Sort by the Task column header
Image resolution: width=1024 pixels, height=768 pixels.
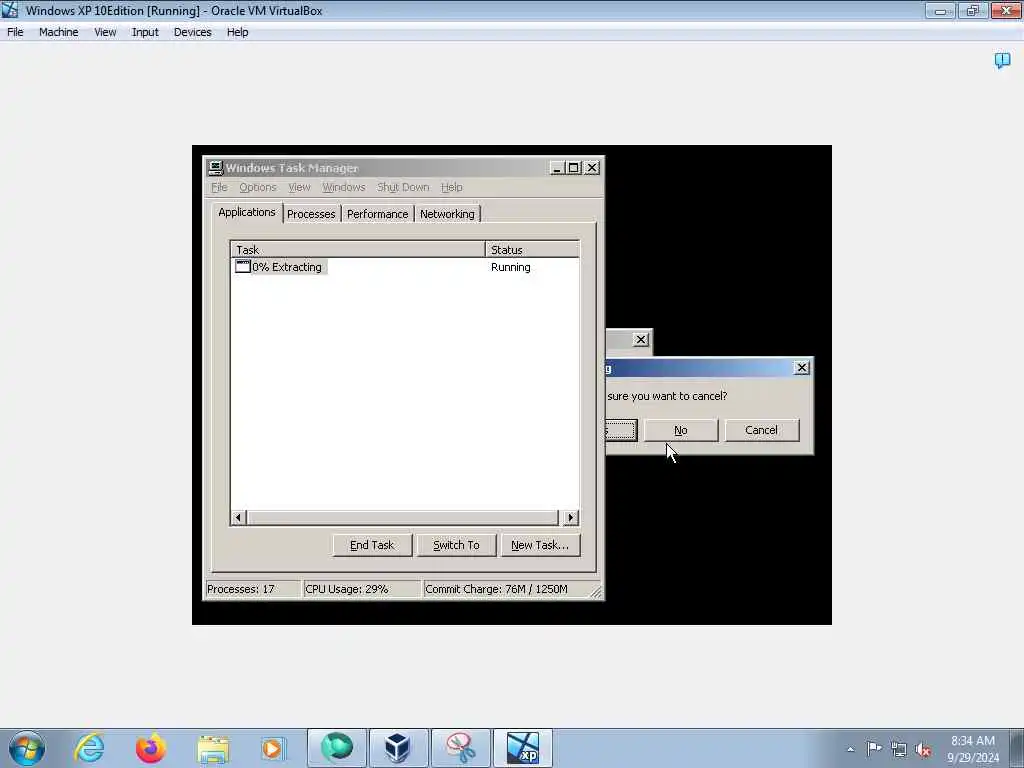358,249
